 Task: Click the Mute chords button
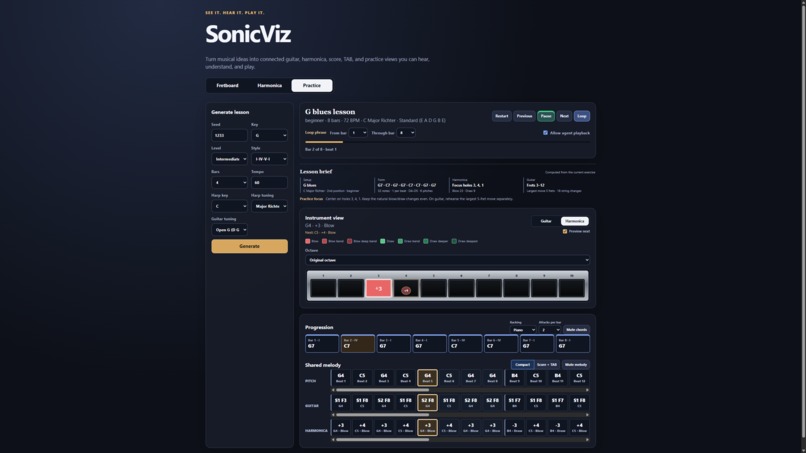click(x=576, y=330)
